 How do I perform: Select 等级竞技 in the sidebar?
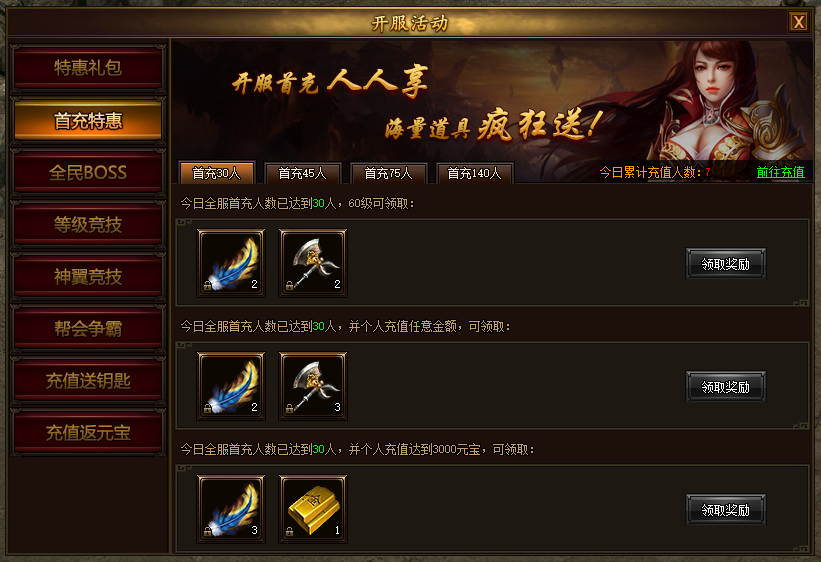coord(88,224)
